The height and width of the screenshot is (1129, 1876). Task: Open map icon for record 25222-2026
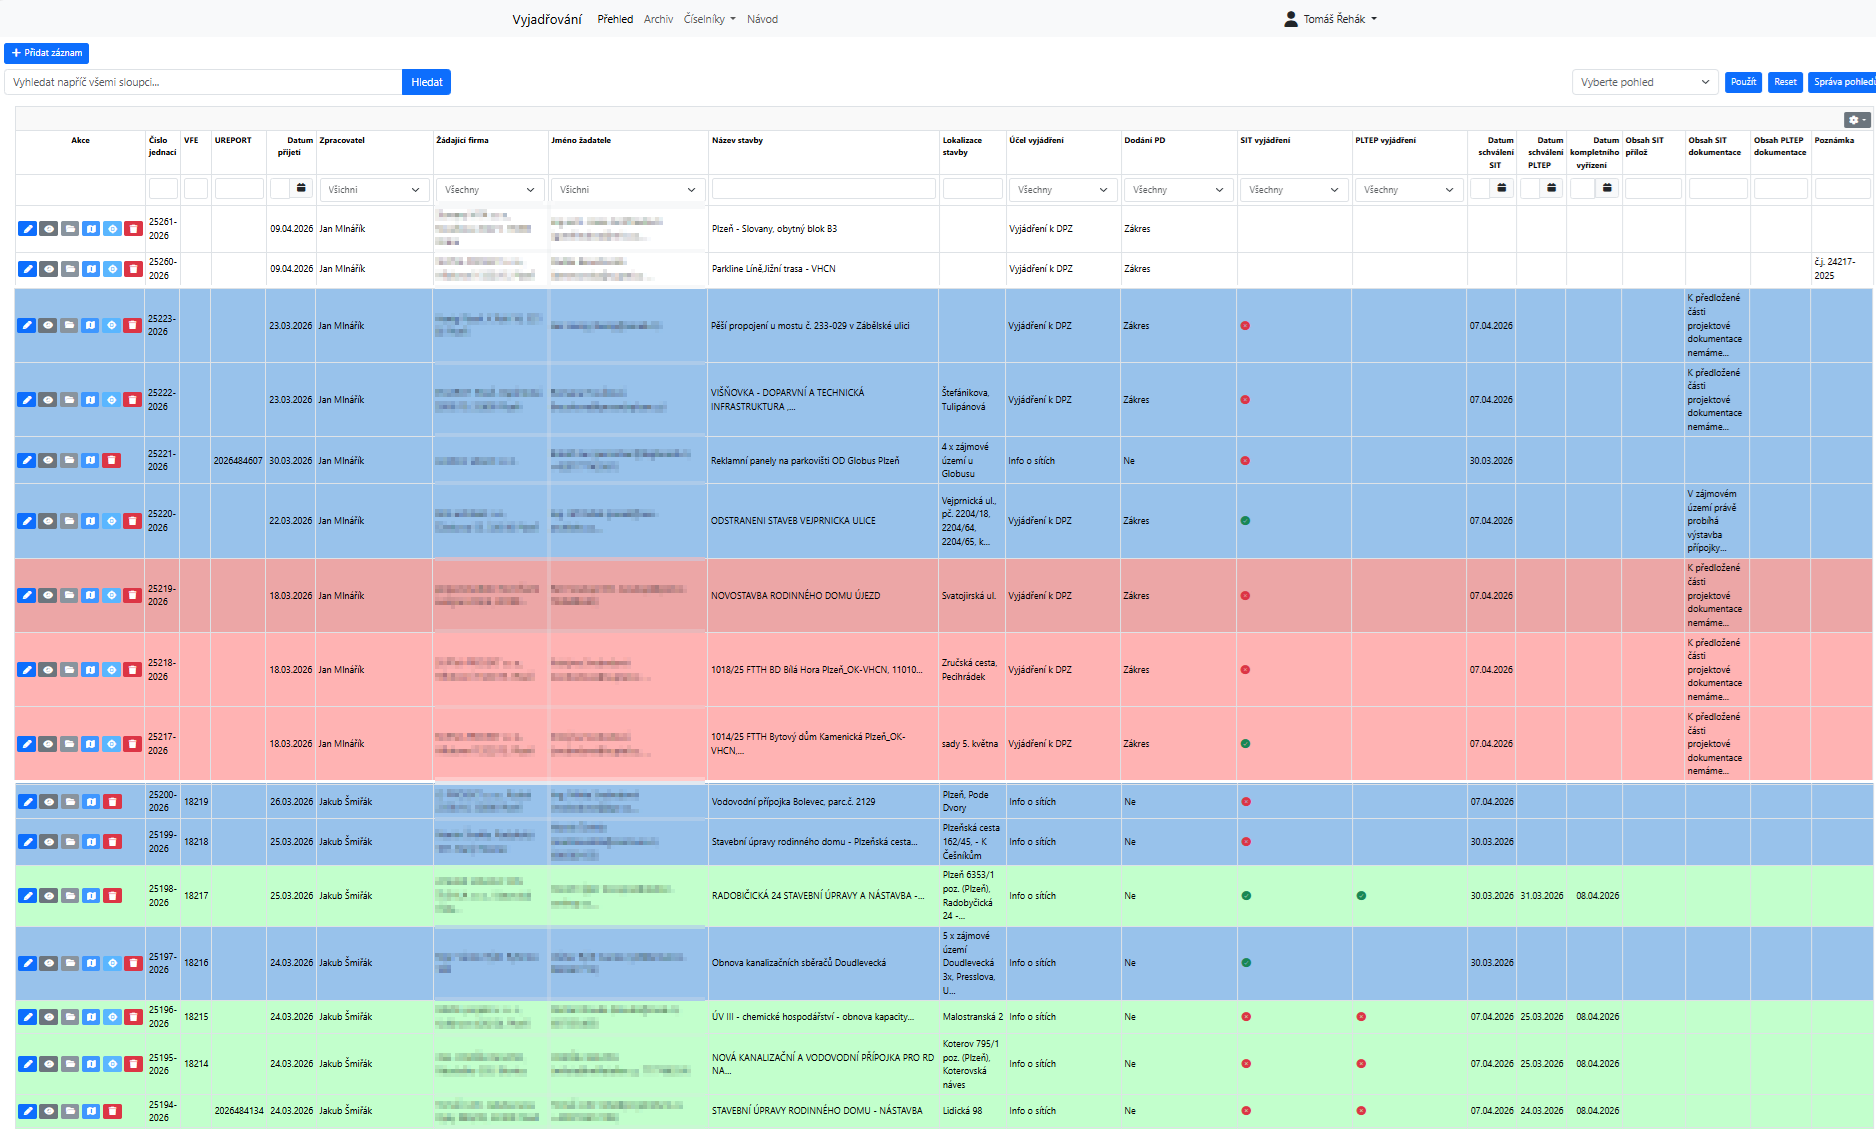point(90,400)
